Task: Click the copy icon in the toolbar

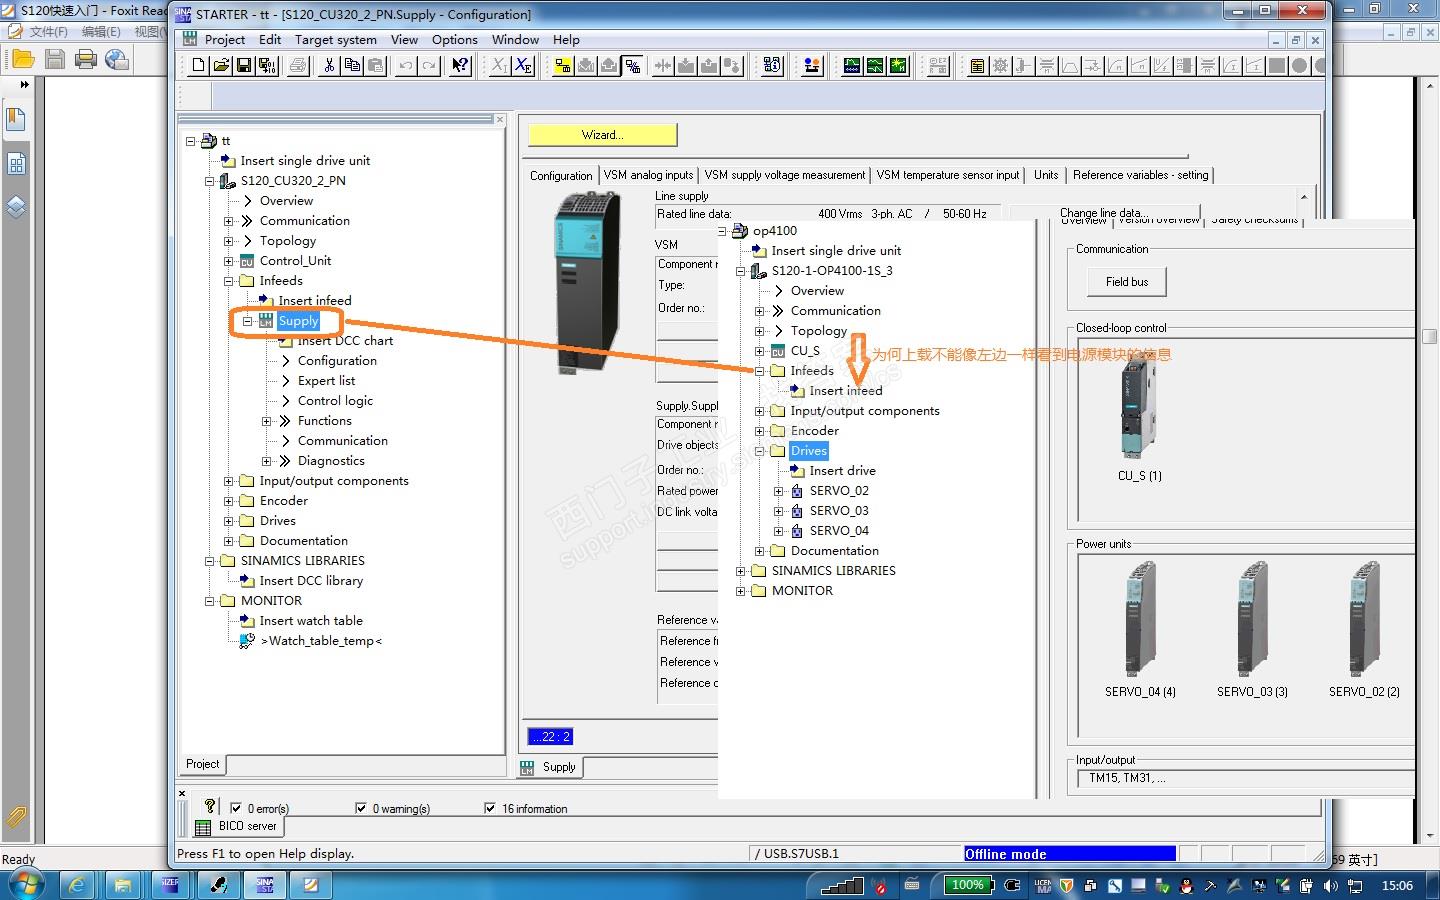Action: coord(352,66)
